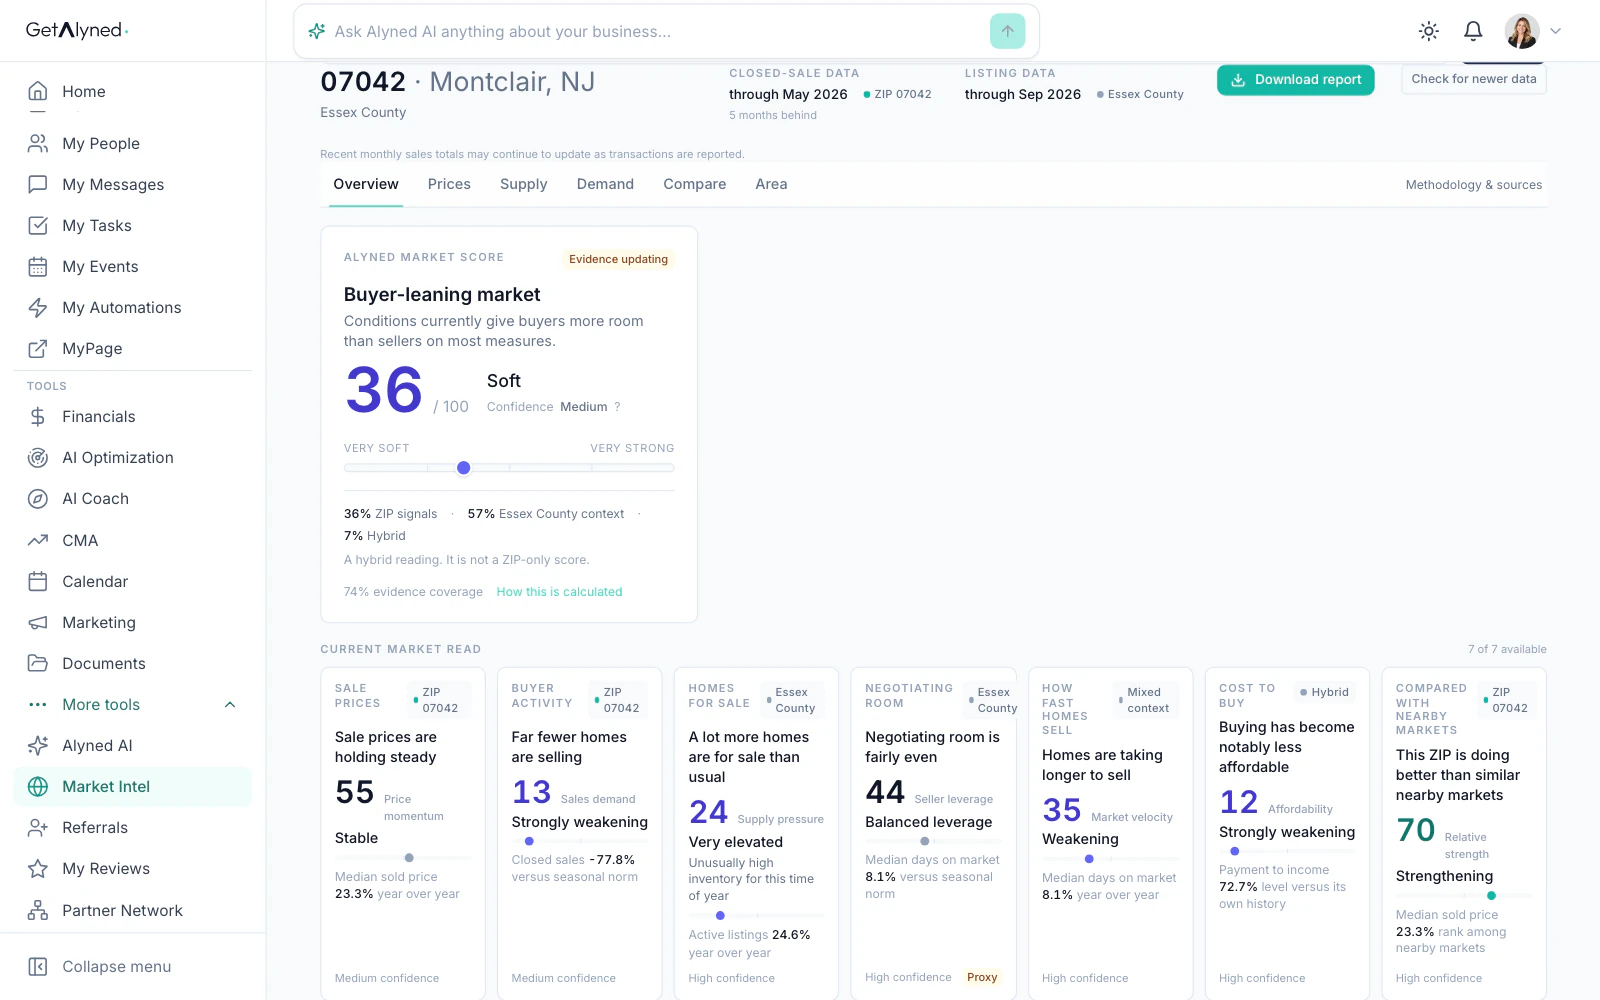The height and width of the screenshot is (1000, 1600).
Task: Click 'Homes are taking longer to sell'
Action: click(x=1102, y=765)
